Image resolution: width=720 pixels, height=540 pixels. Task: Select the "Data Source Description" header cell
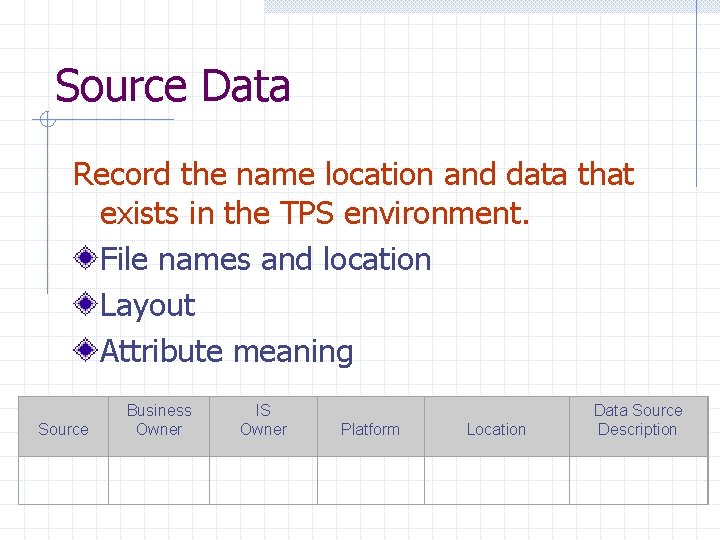pyautogui.click(x=639, y=427)
